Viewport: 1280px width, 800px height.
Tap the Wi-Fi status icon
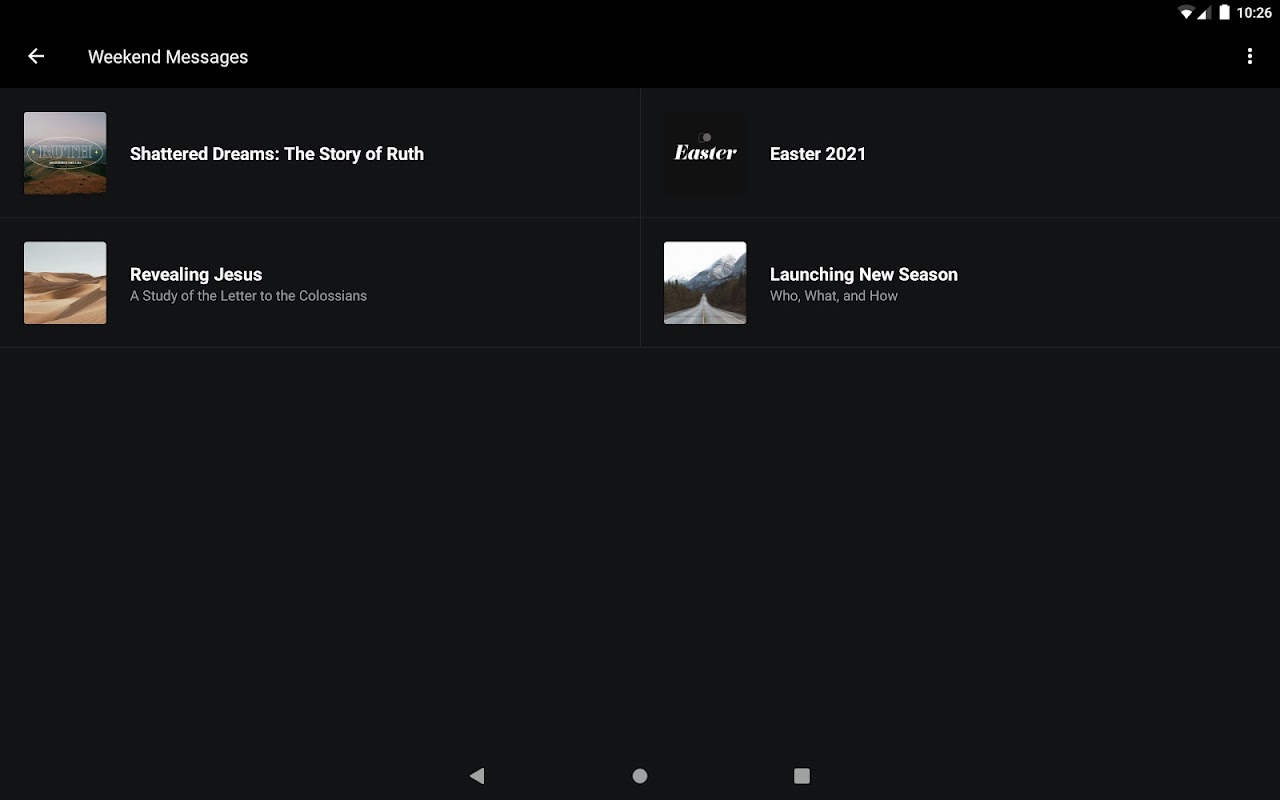1186,13
